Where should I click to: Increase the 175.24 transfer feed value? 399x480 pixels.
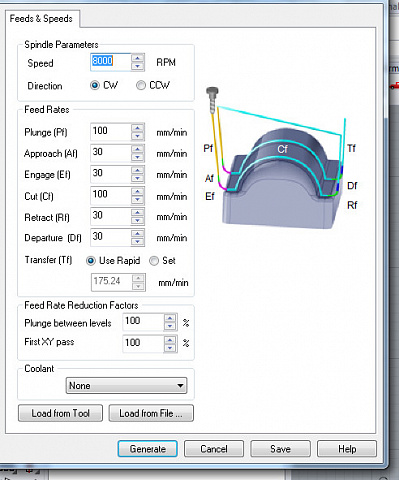tap(138, 278)
